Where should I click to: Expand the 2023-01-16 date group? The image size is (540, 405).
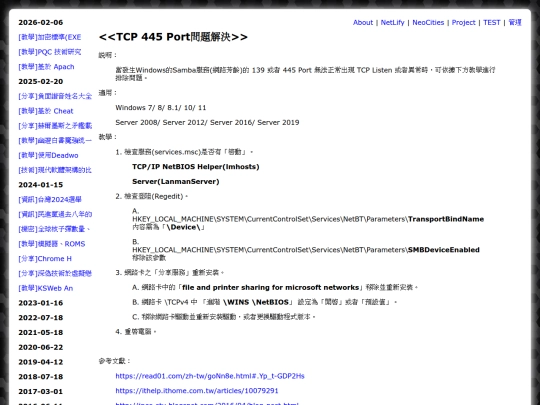tap(41, 303)
